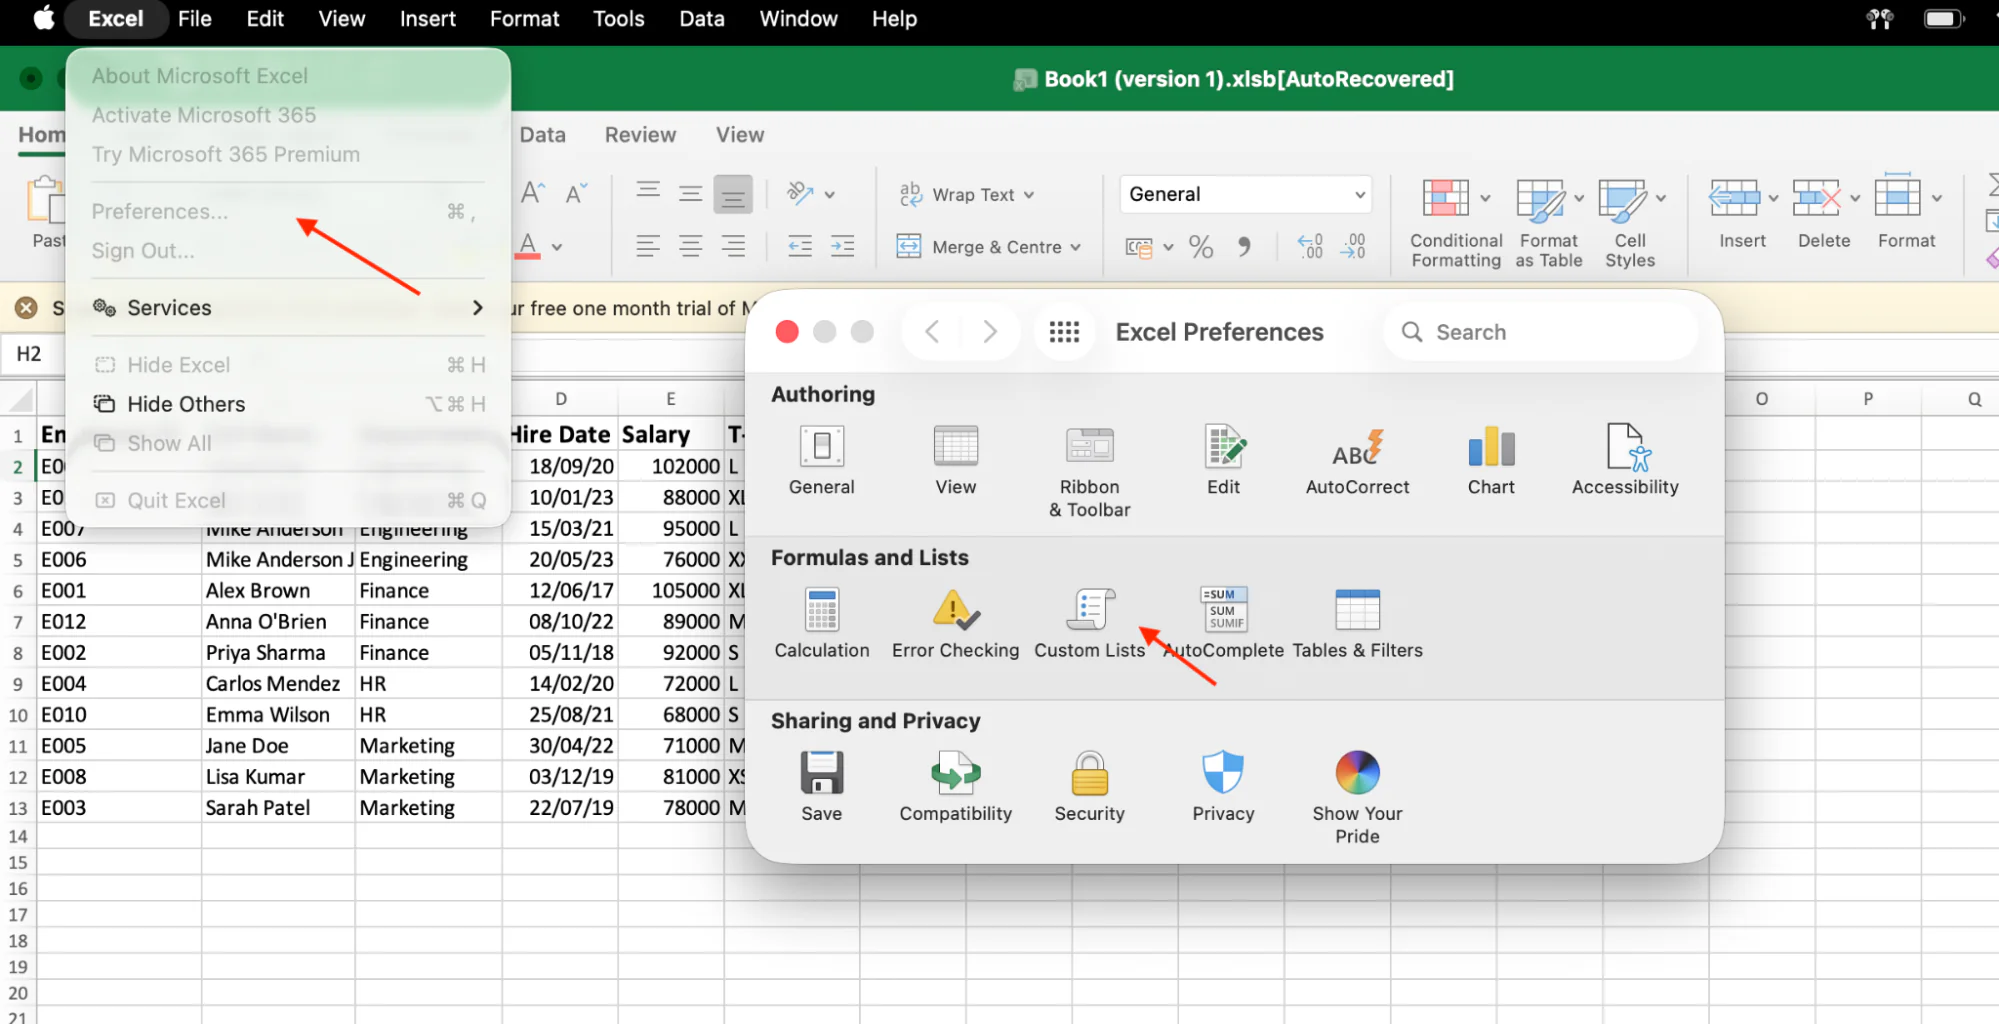Go forward in Excel Preferences

989,332
